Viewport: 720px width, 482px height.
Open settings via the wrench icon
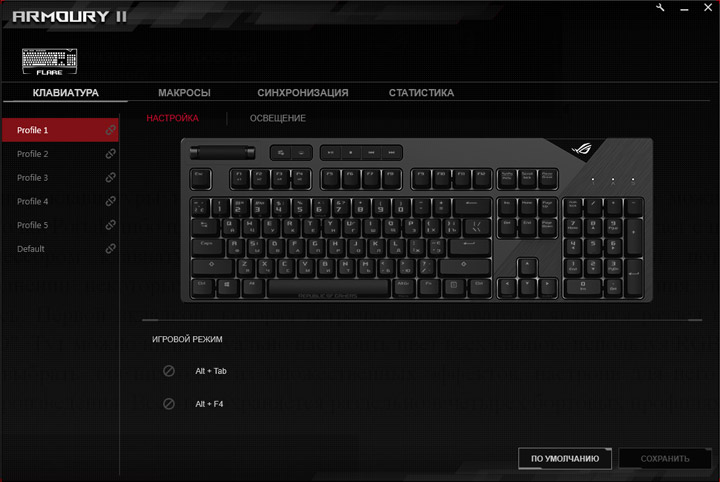pyautogui.click(x=660, y=8)
